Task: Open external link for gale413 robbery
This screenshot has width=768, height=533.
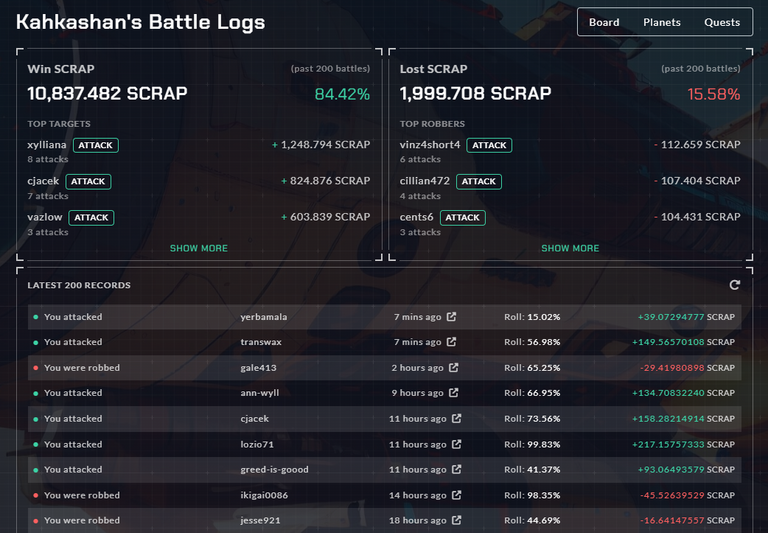Action: pyautogui.click(x=454, y=367)
